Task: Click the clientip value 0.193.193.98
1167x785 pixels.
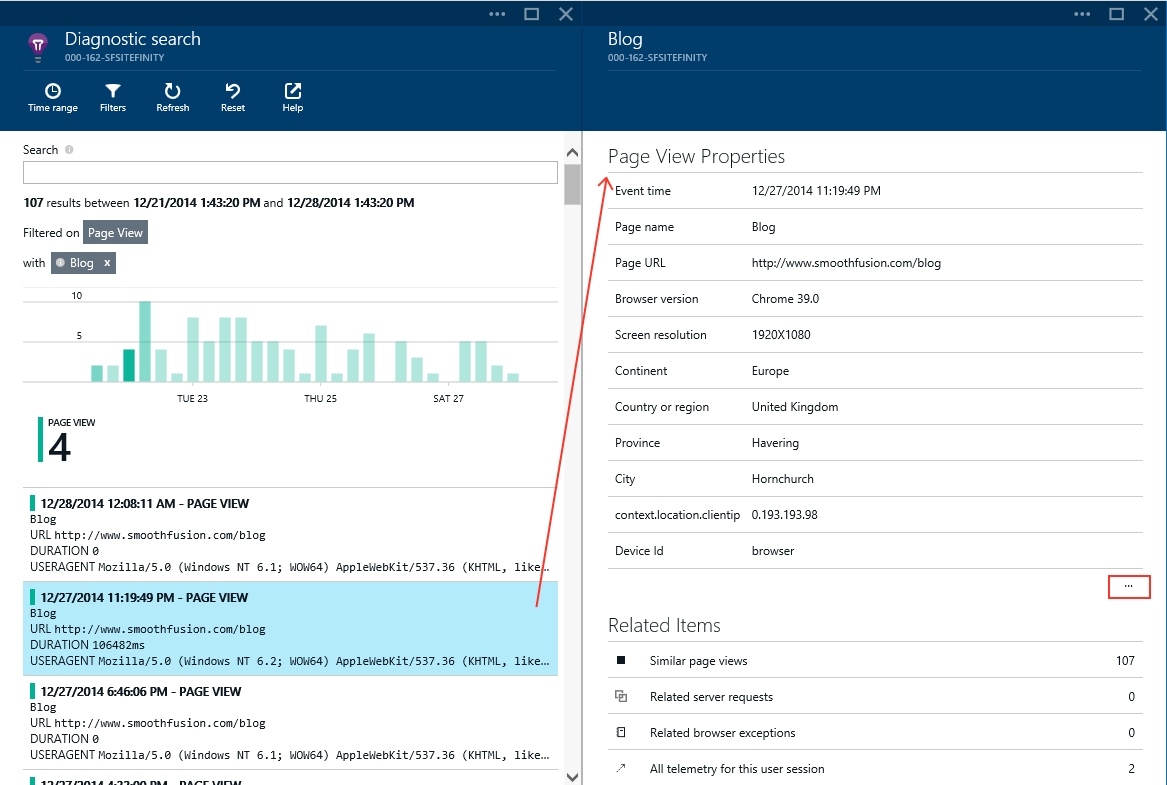Action: pos(784,514)
